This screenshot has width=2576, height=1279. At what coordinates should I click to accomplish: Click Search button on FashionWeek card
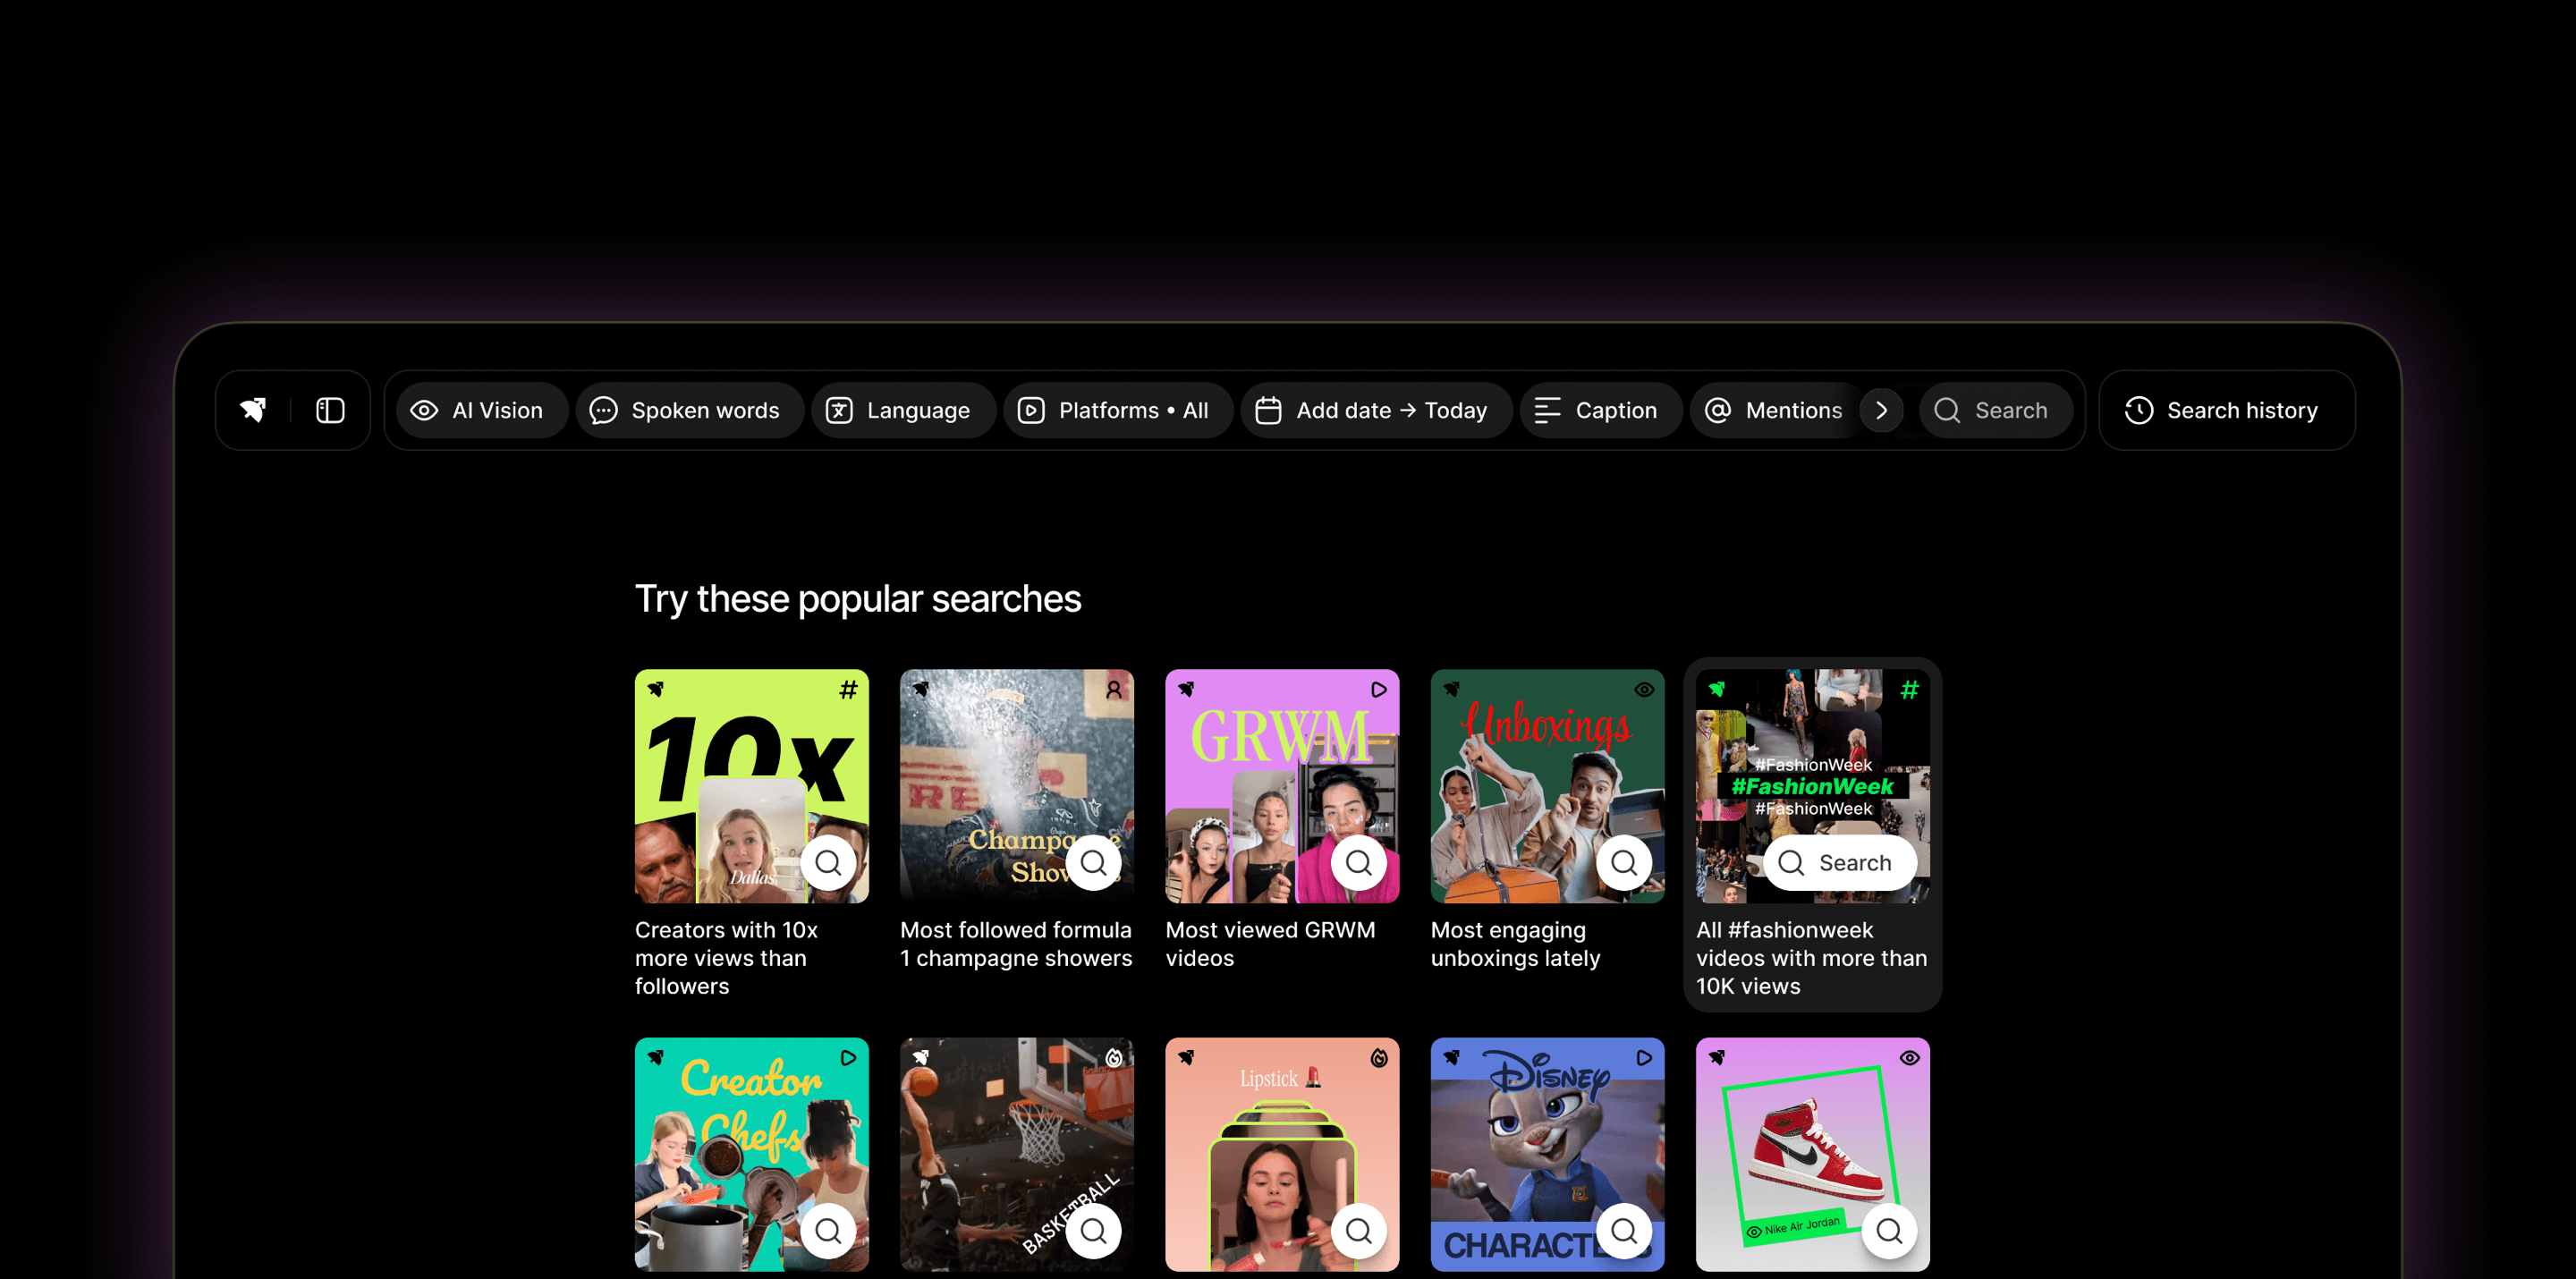coord(1840,862)
